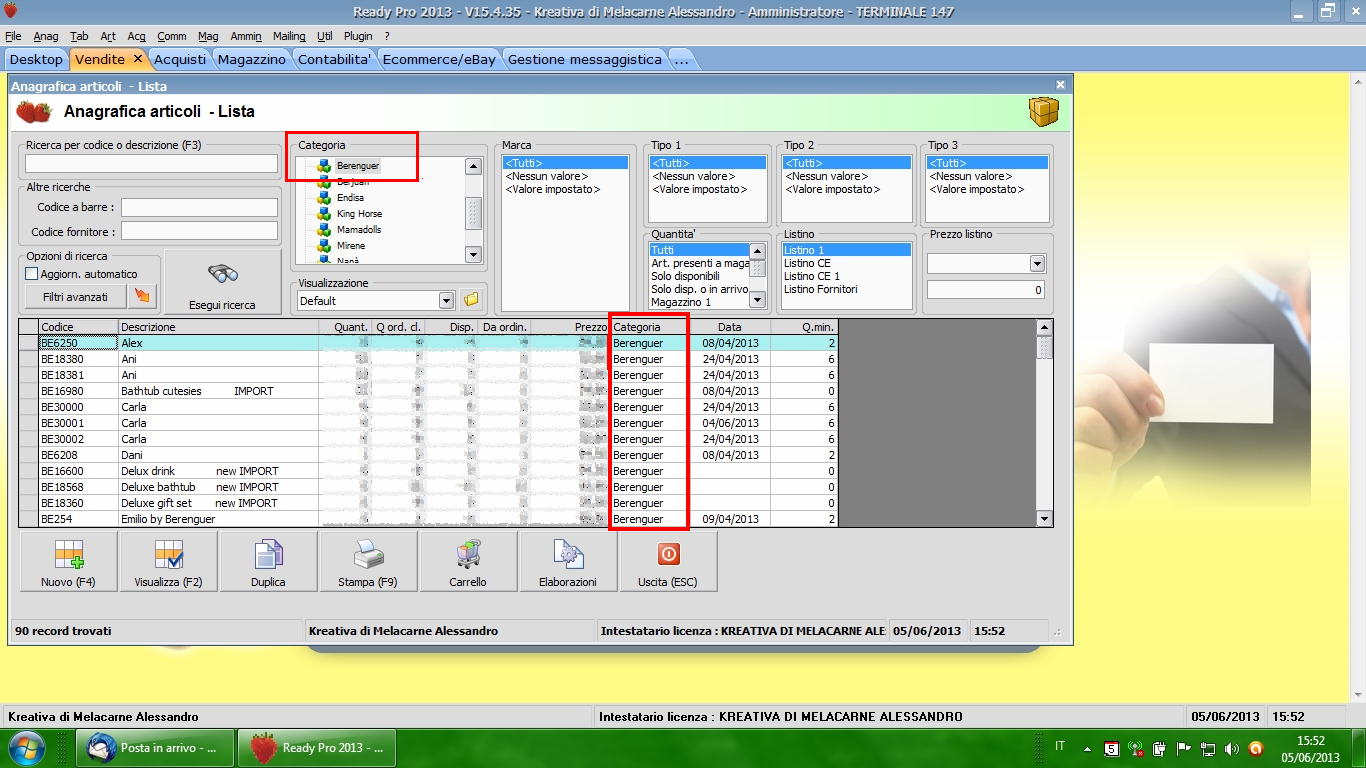Screen dimensions: 1366x768
Task: Switch to the Ecommerce/eBay tab
Action: pos(439,59)
